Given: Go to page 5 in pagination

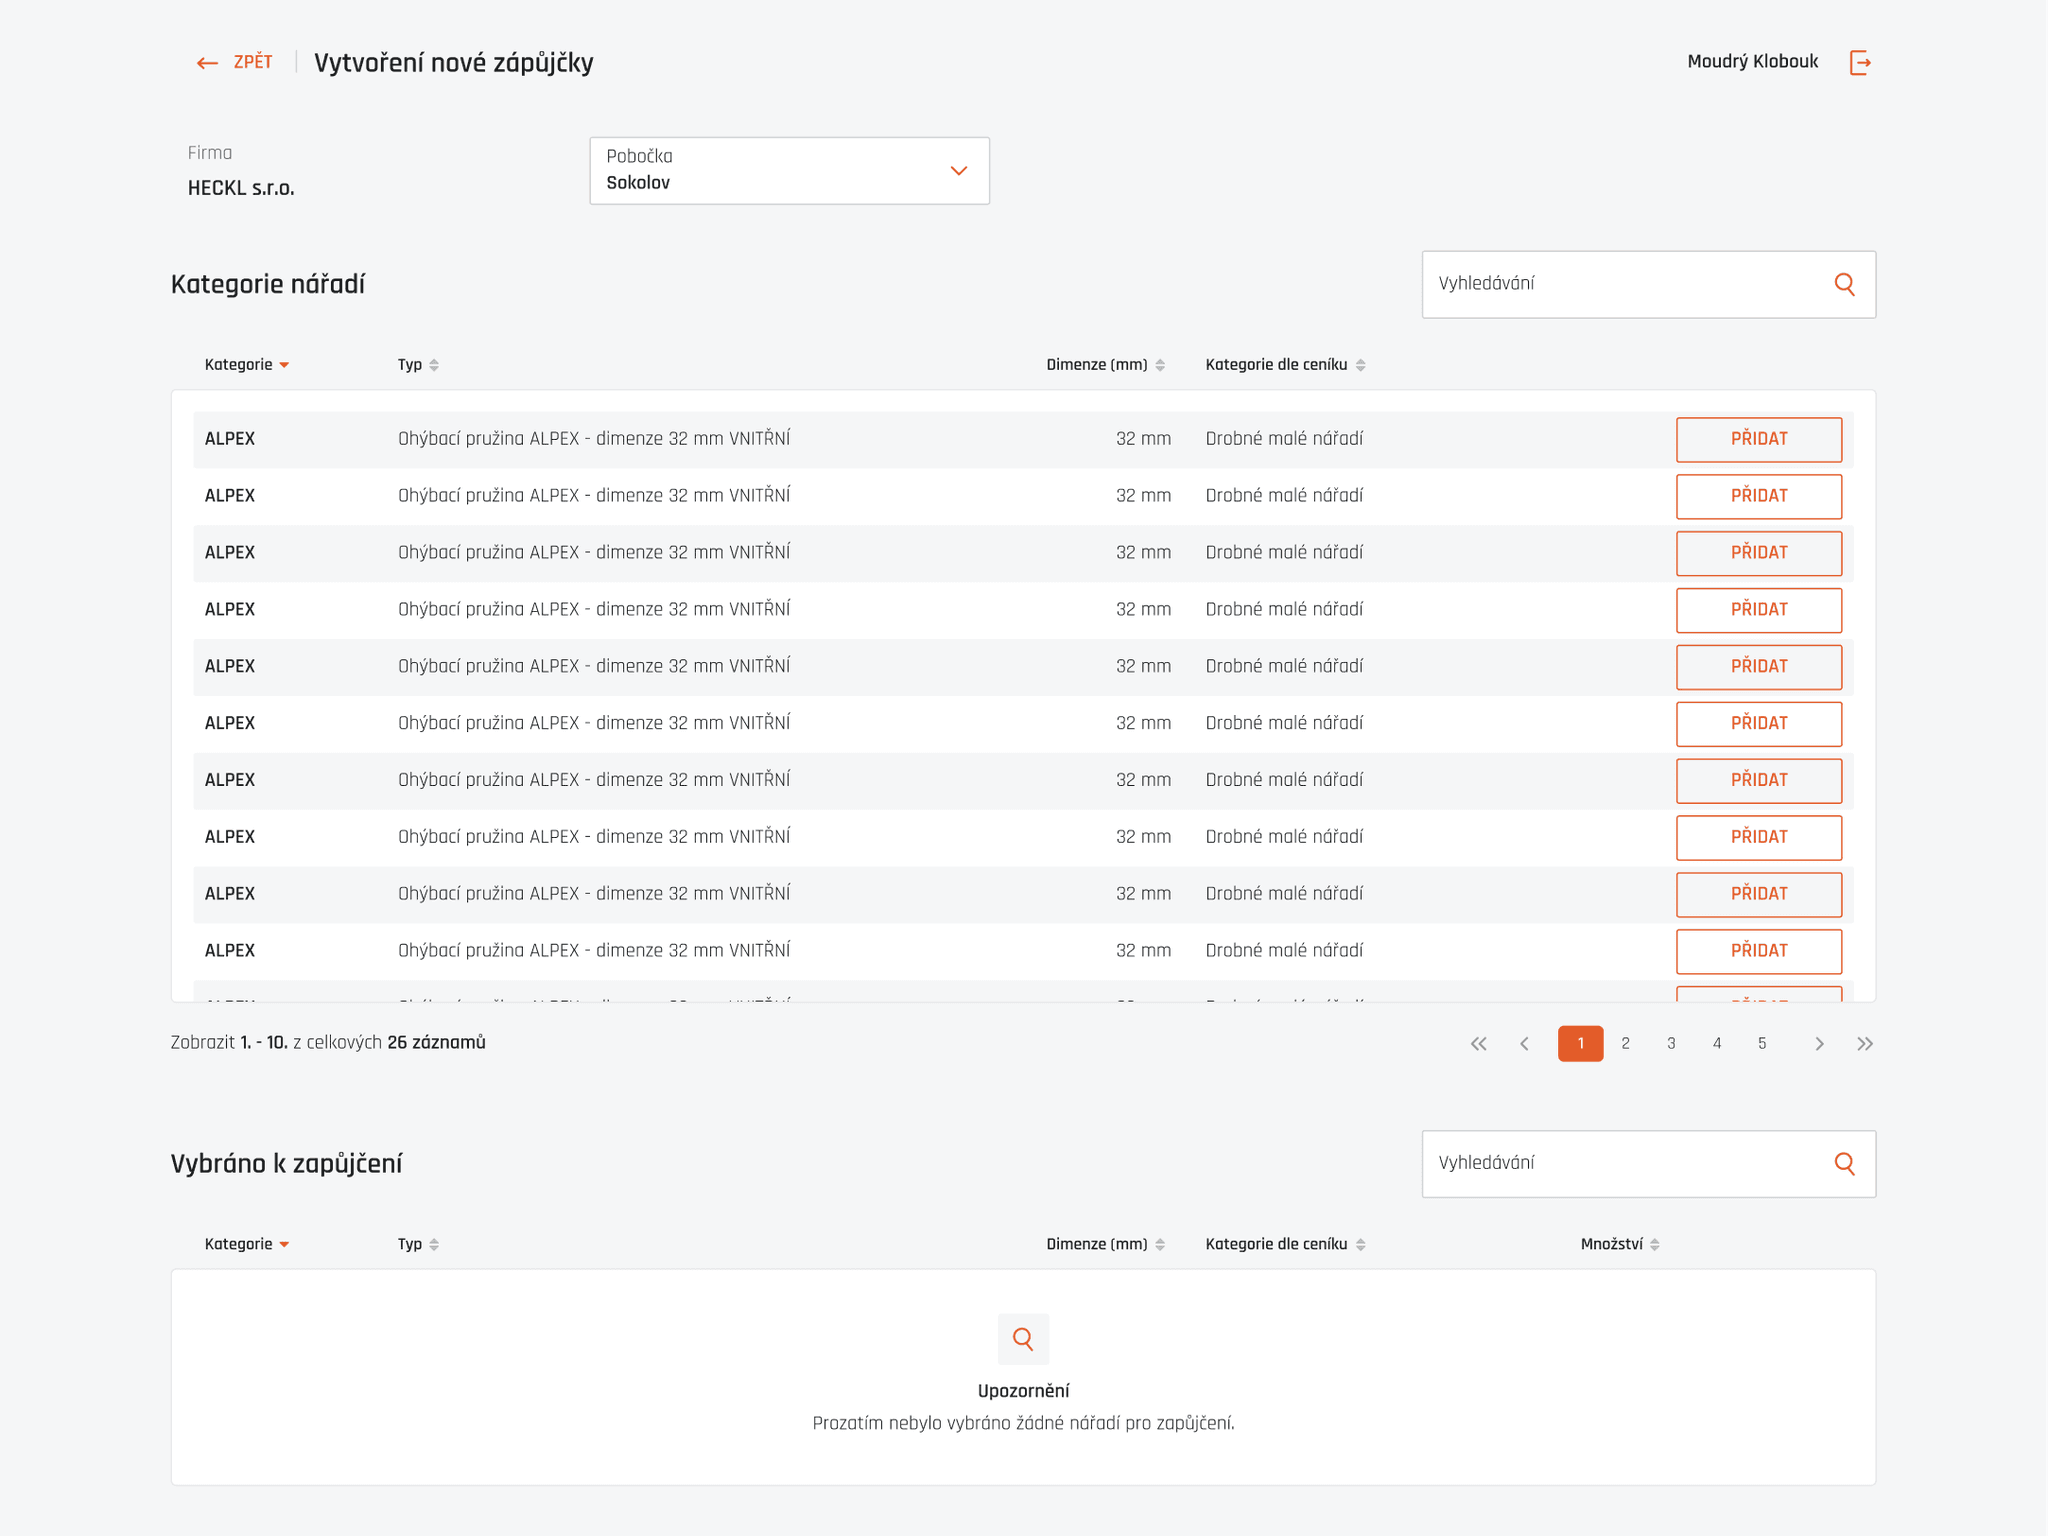Looking at the screenshot, I should 1762,1044.
